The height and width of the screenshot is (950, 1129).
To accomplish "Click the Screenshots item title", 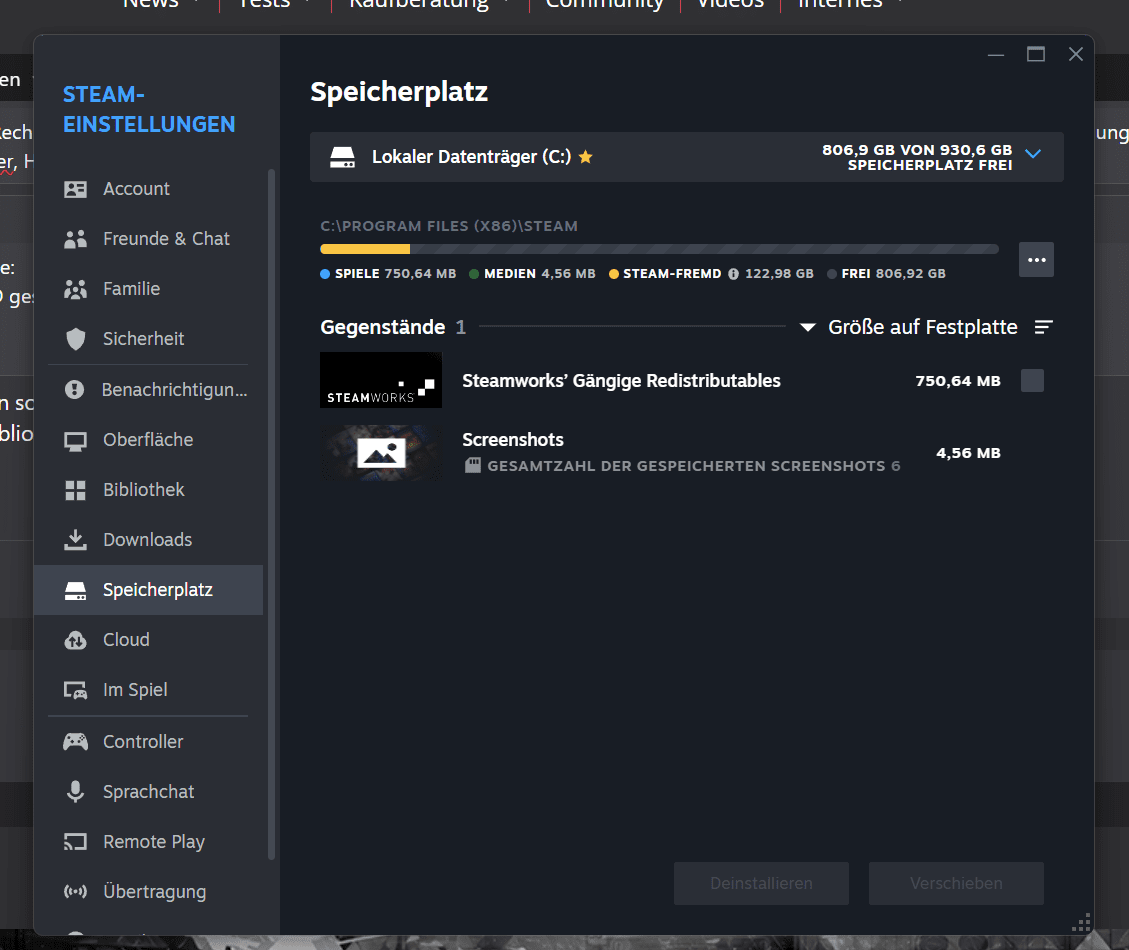I will 513,440.
